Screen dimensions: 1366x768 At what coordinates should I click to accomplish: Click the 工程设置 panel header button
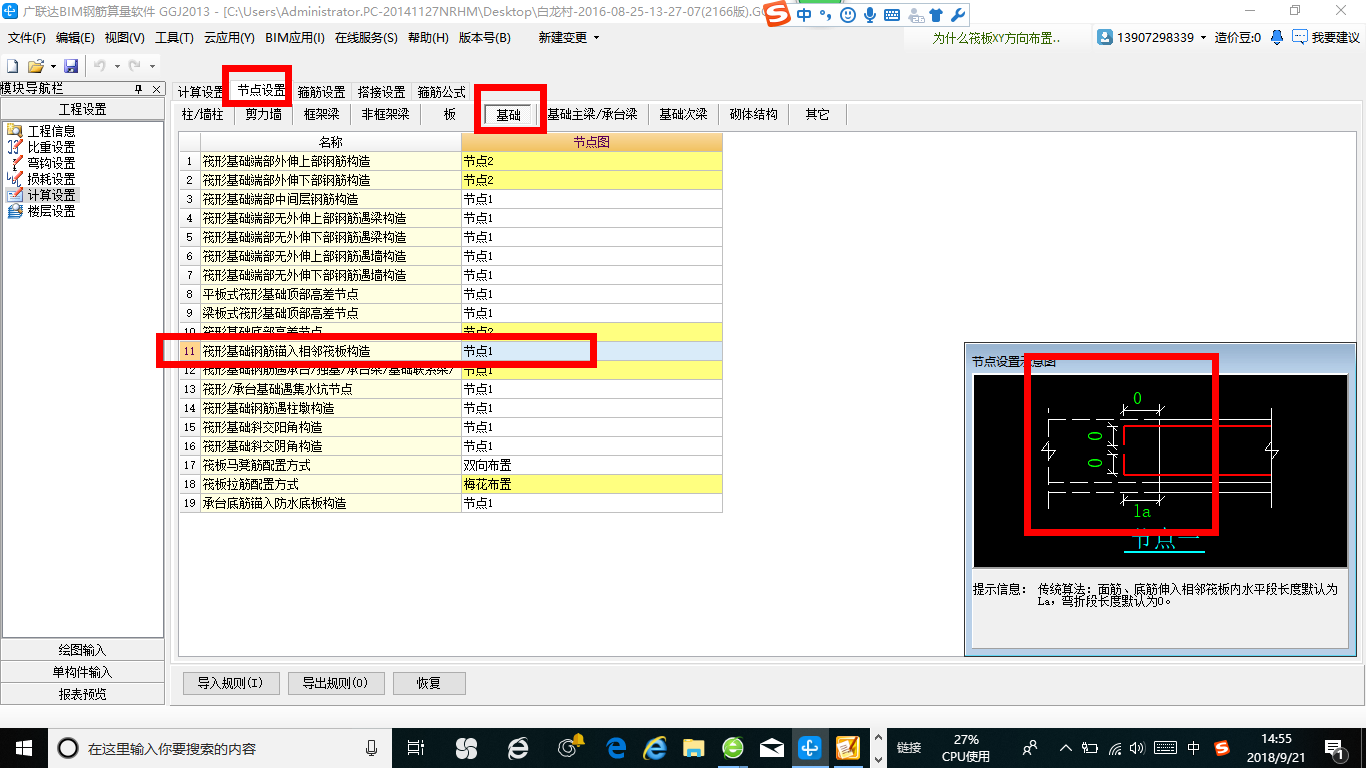pyautogui.click(x=83, y=110)
